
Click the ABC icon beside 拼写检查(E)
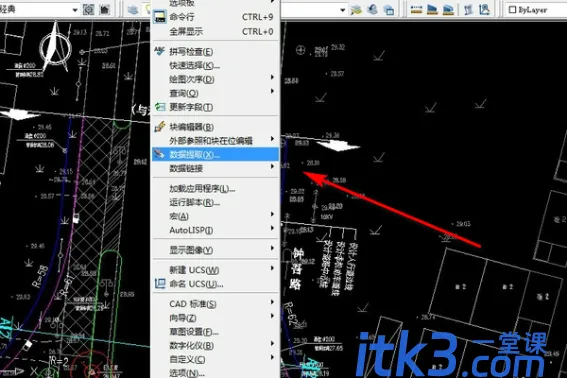tap(159, 51)
